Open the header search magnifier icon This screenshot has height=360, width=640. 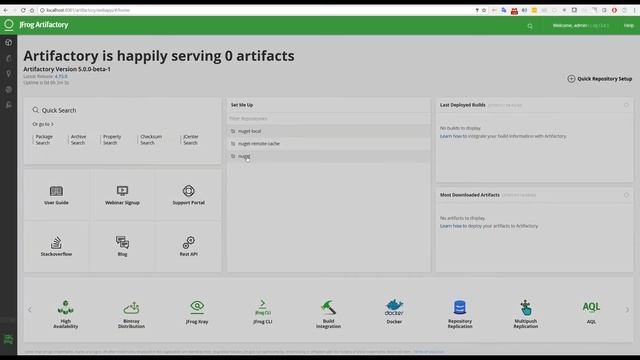pos(530,26)
